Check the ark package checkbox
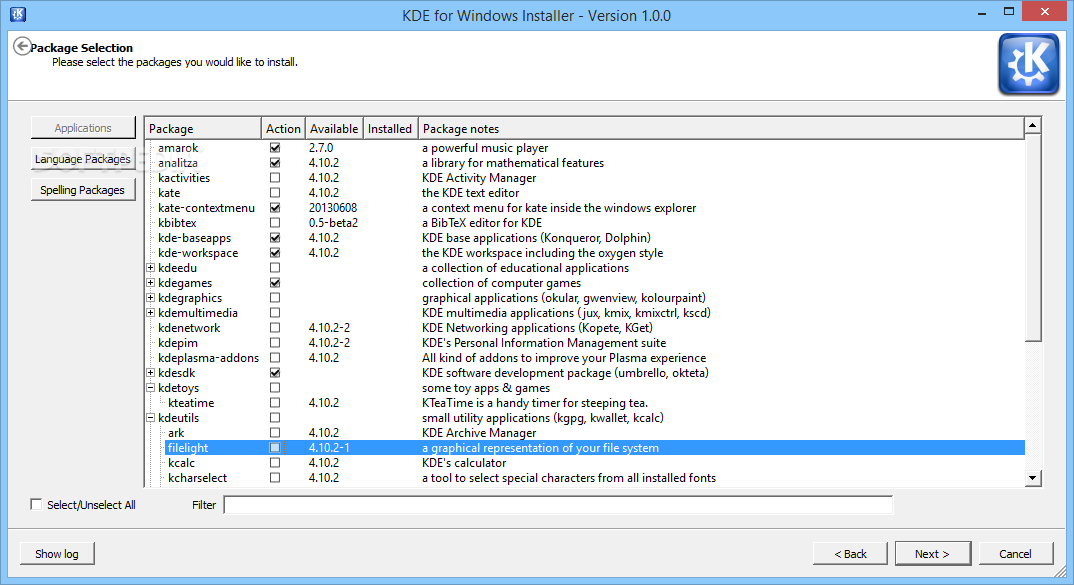 click(275, 433)
